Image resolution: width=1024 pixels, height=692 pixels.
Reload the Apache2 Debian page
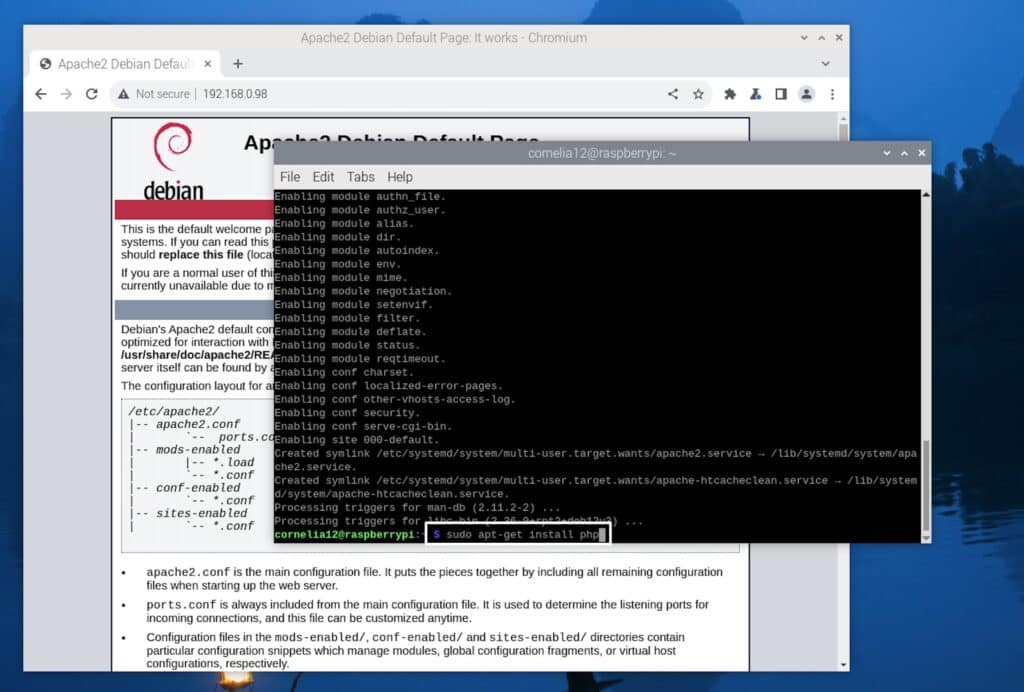click(x=92, y=93)
